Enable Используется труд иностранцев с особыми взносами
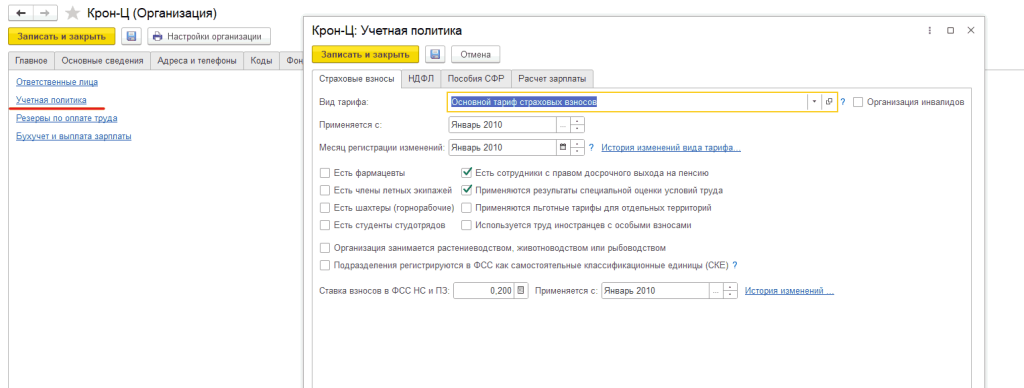This screenshot has height=388, width=1024. [466, 225]
